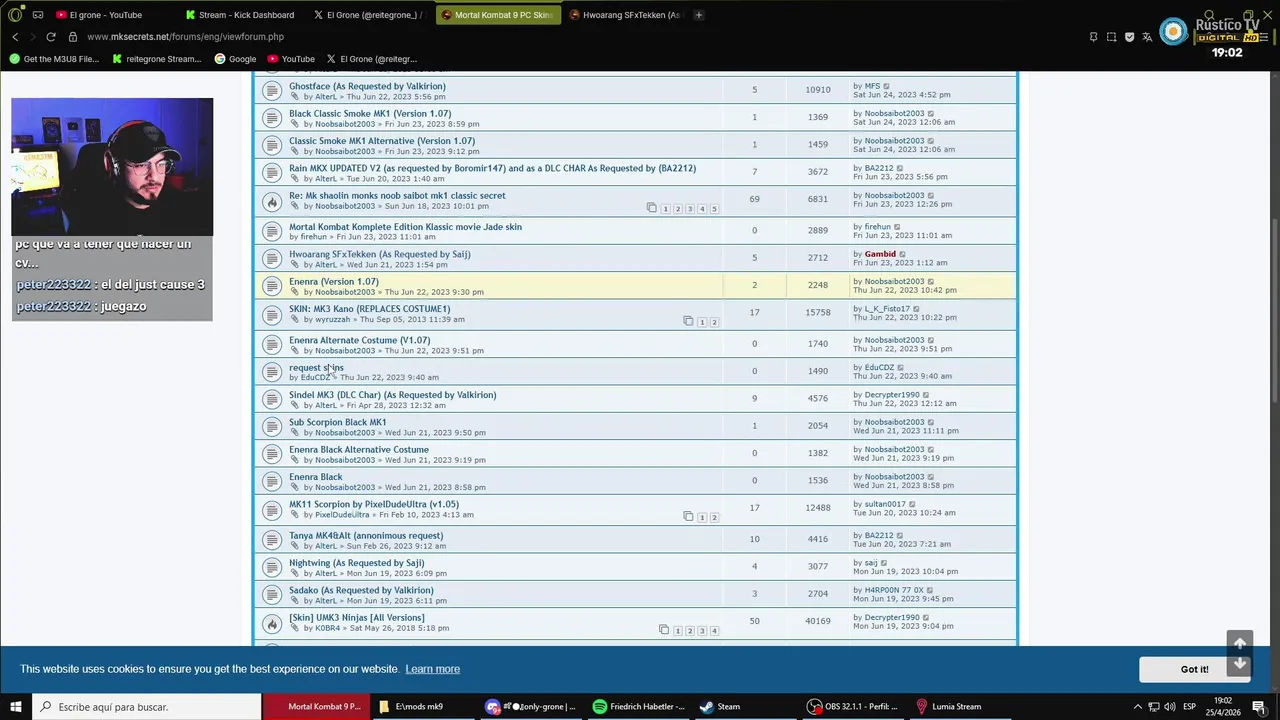Open last poster Decrypter1990 on Sindel row

[892, 395]
